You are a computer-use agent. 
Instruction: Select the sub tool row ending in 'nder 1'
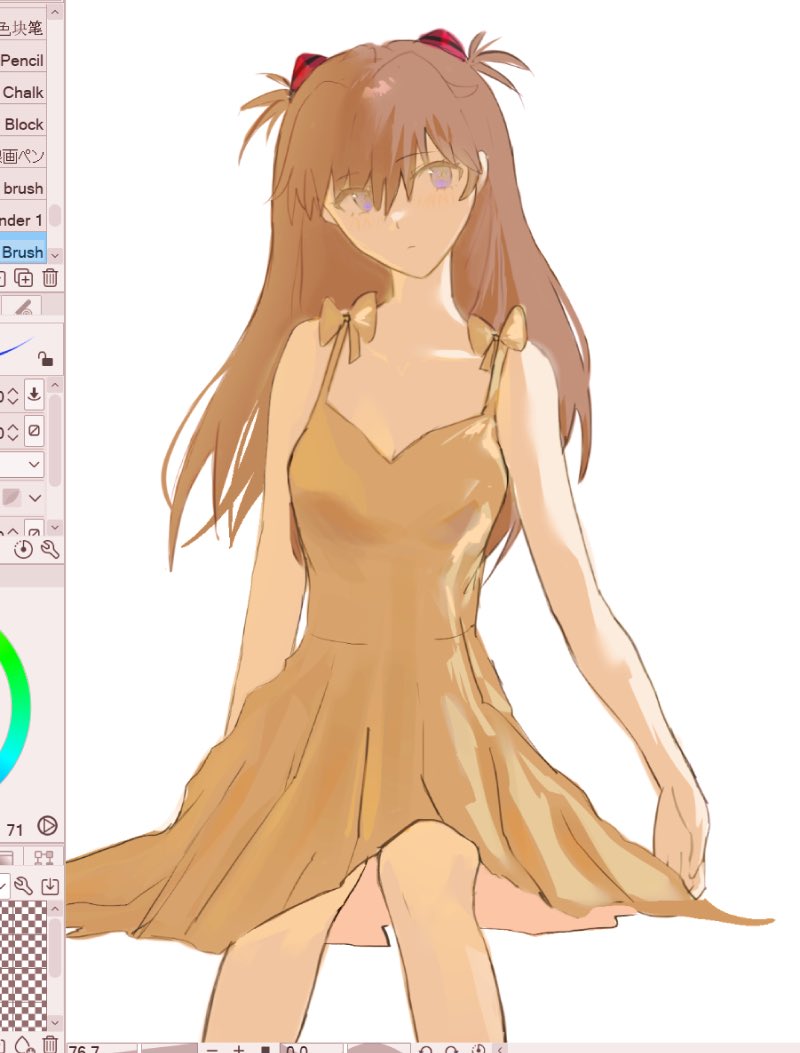click(23, 220)
